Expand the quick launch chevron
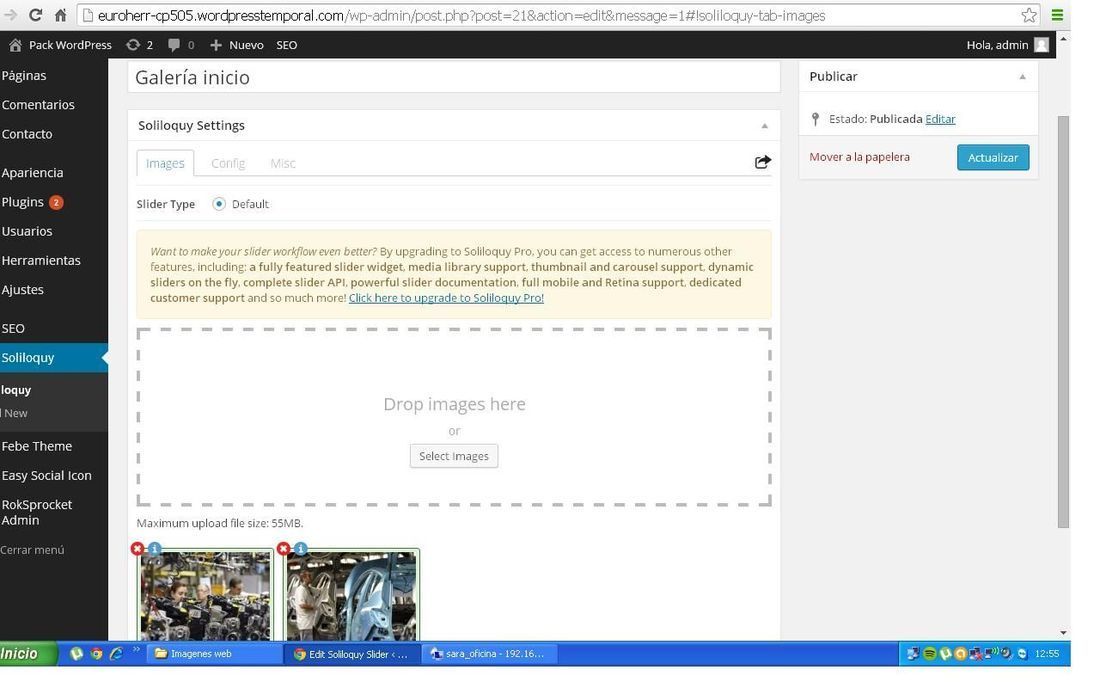The height and width of the screenshot is (688, 1100). click(136, 649)
